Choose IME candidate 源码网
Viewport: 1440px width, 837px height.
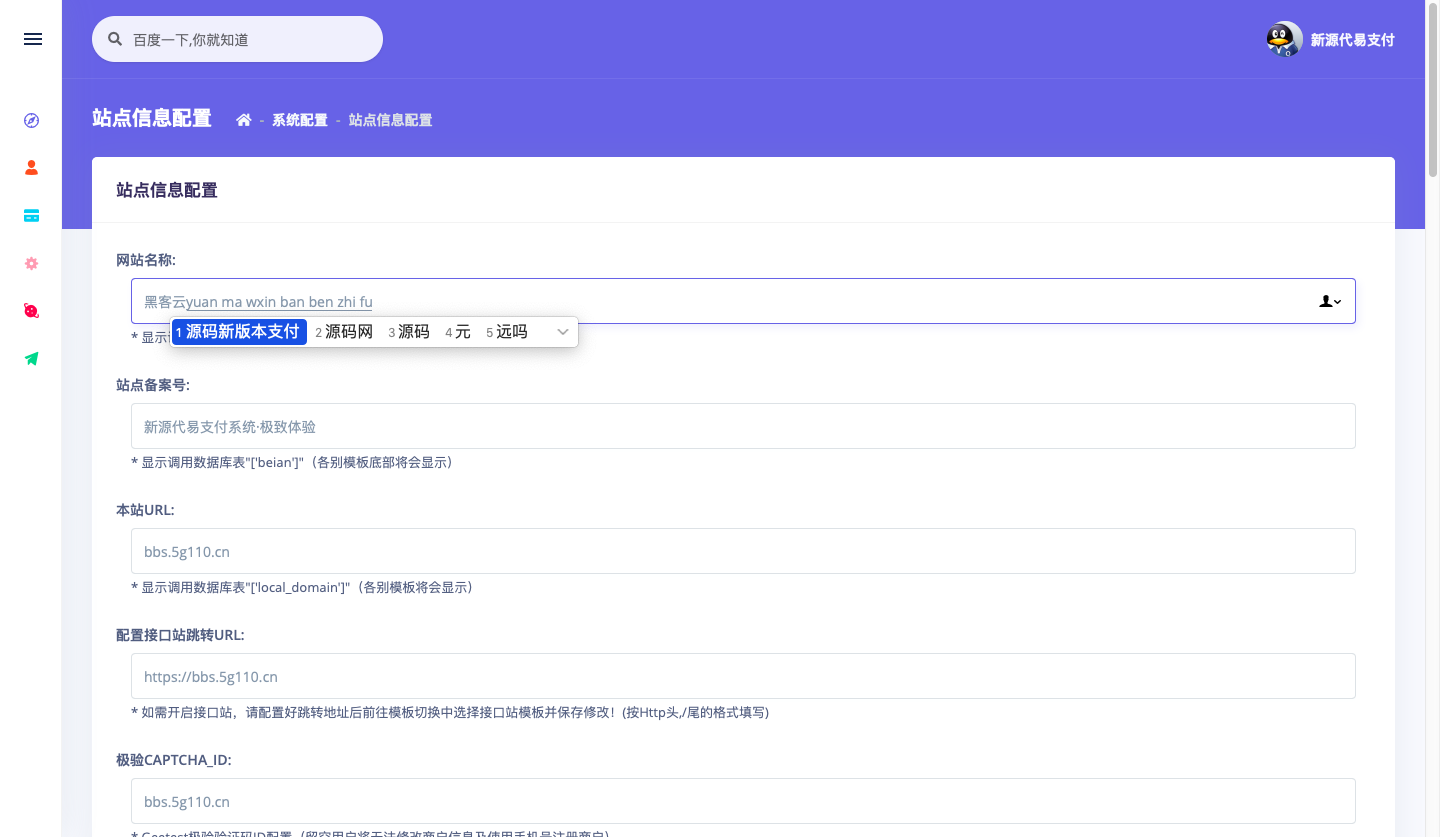(x=345, y=332)
